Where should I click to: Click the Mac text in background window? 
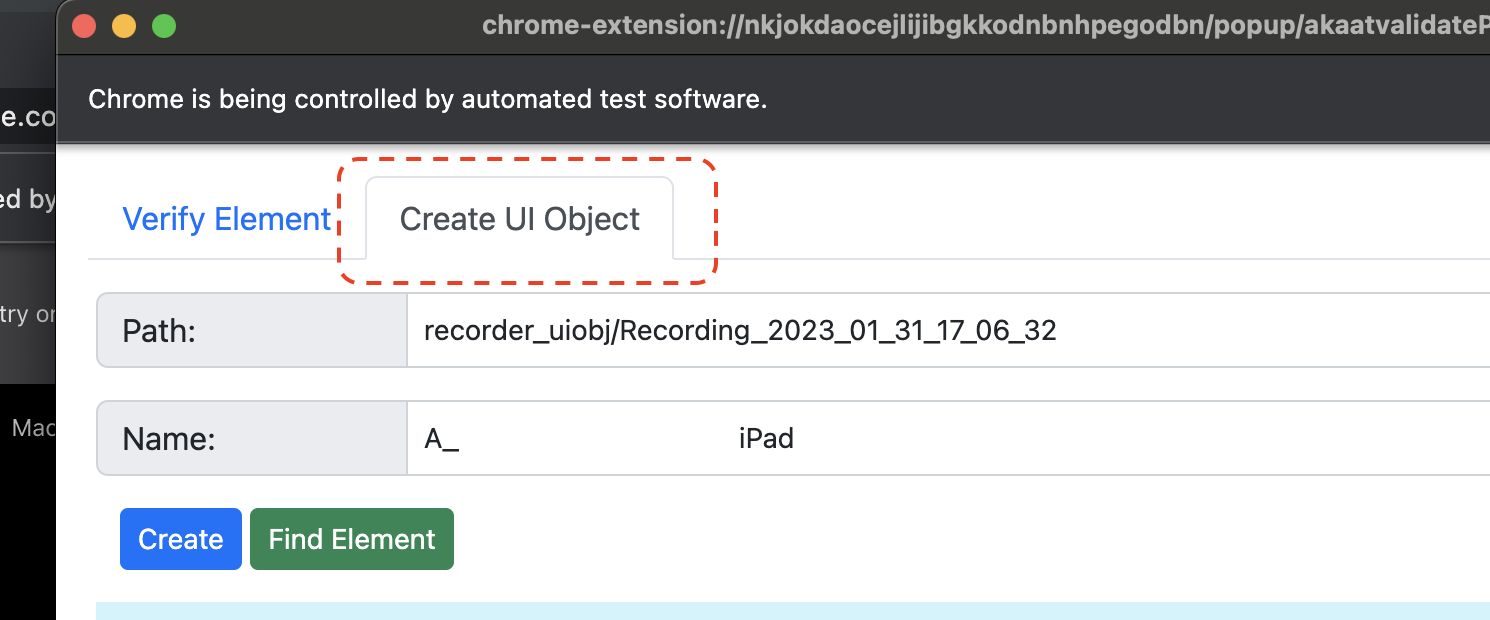34,428
